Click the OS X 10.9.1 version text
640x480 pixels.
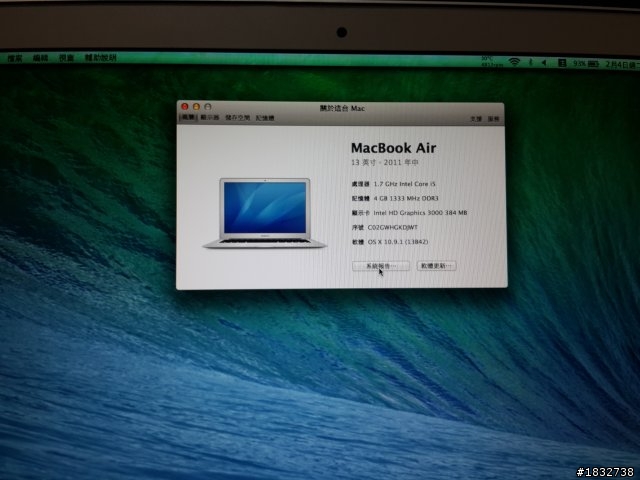click(x=398, y=242)
